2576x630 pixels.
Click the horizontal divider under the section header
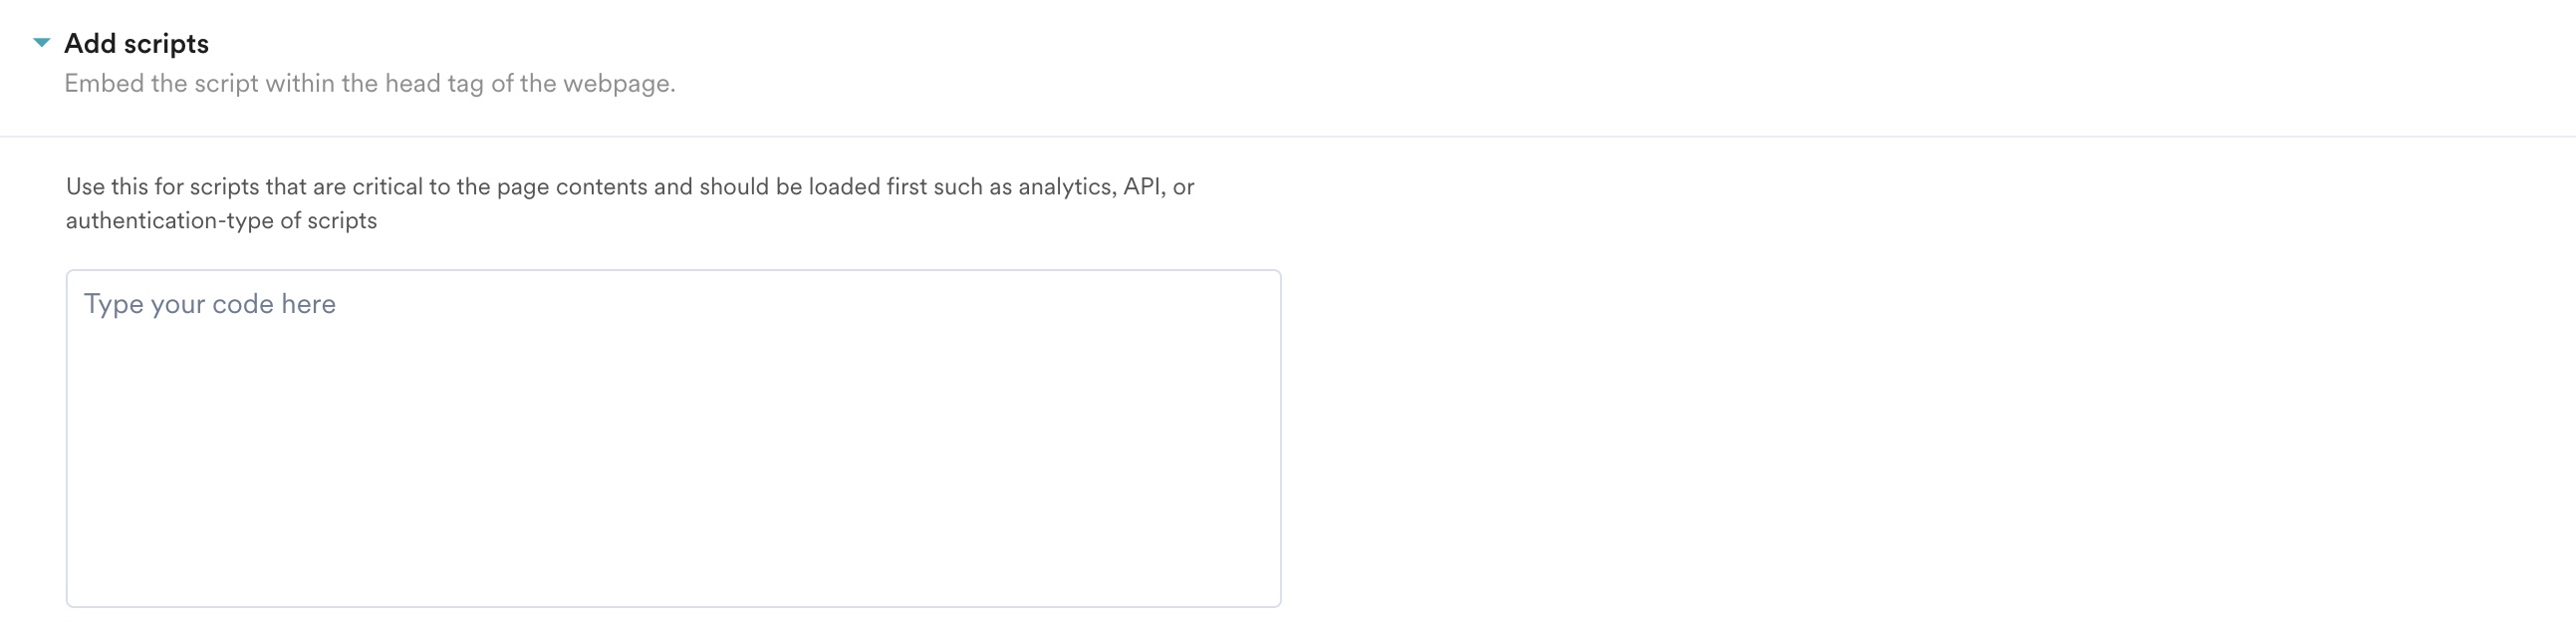coord(1288,136)
